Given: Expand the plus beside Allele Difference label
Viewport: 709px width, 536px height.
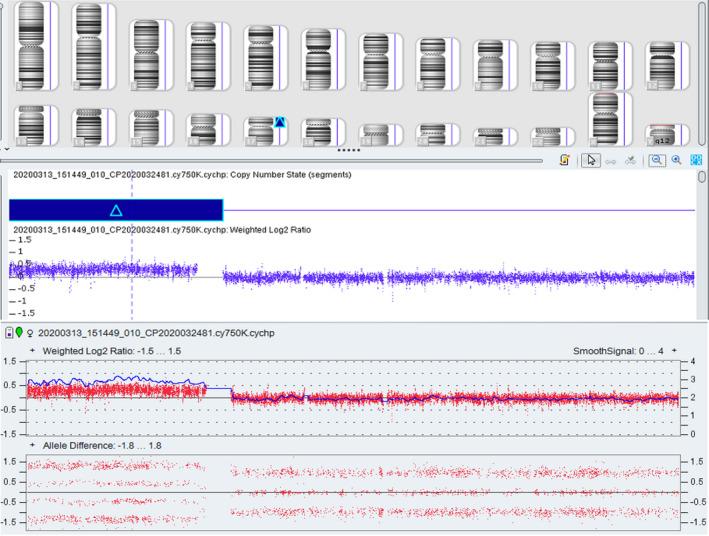Looking at the screenshot, I should click(32, 444).
